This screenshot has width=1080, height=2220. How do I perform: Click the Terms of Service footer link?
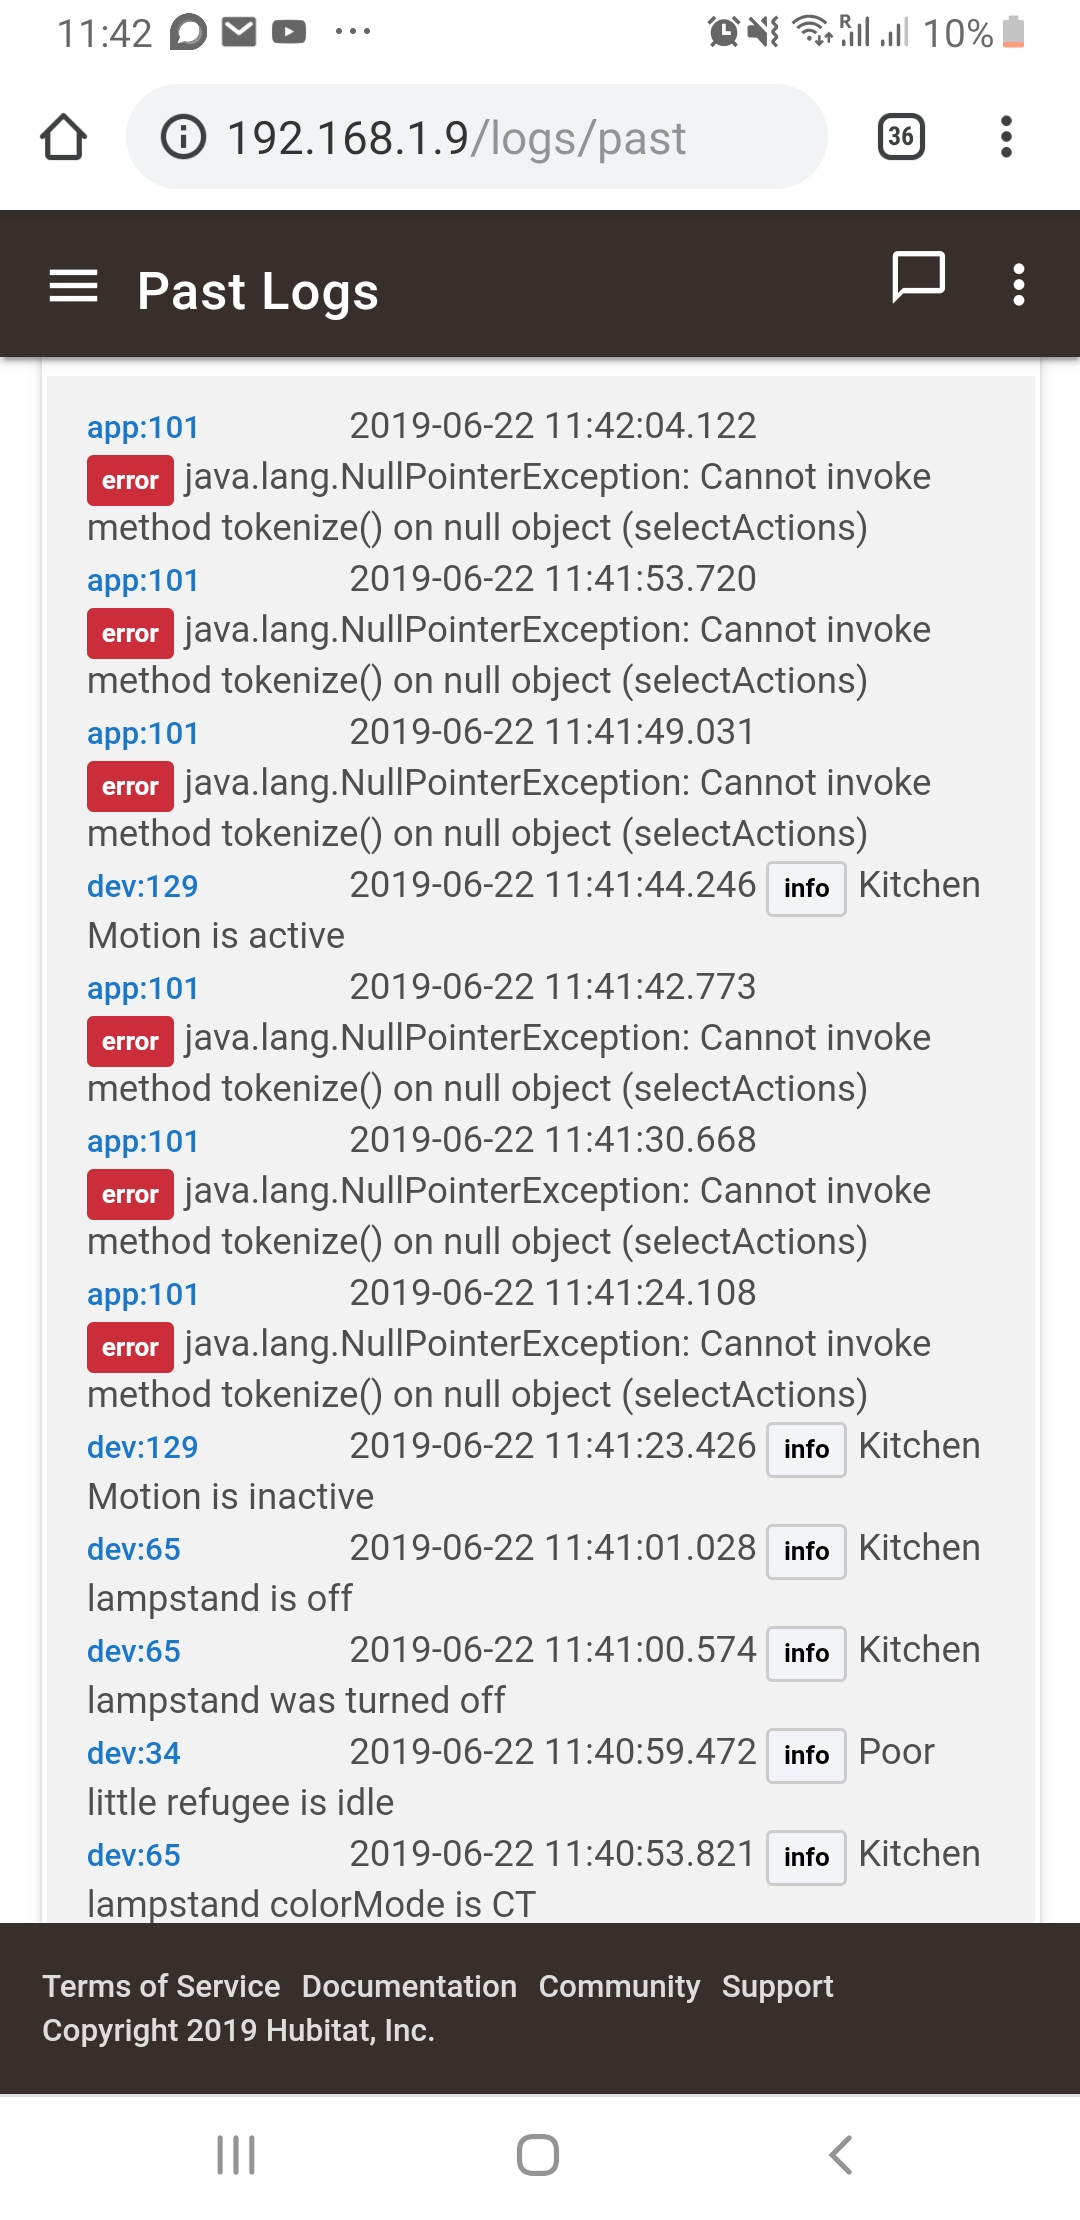161,1986
